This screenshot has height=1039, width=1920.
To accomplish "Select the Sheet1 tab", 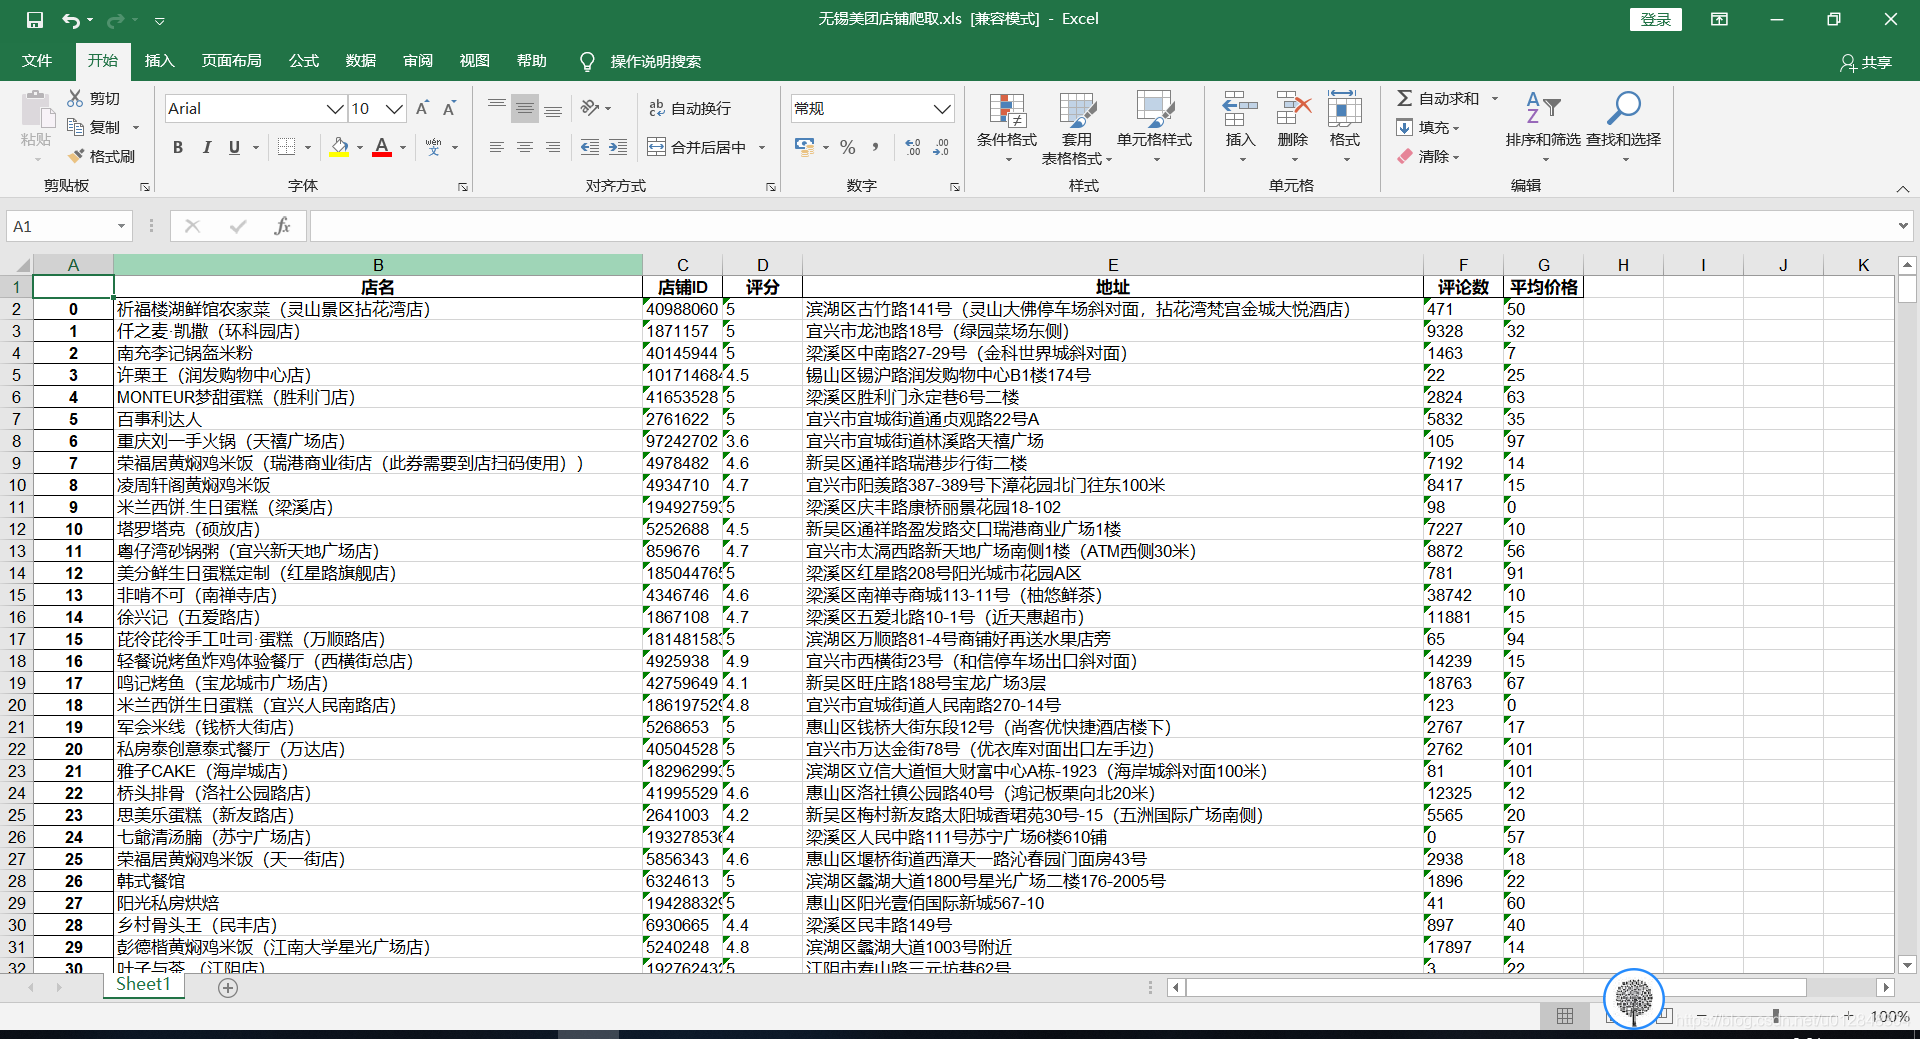I will point(143,985).
